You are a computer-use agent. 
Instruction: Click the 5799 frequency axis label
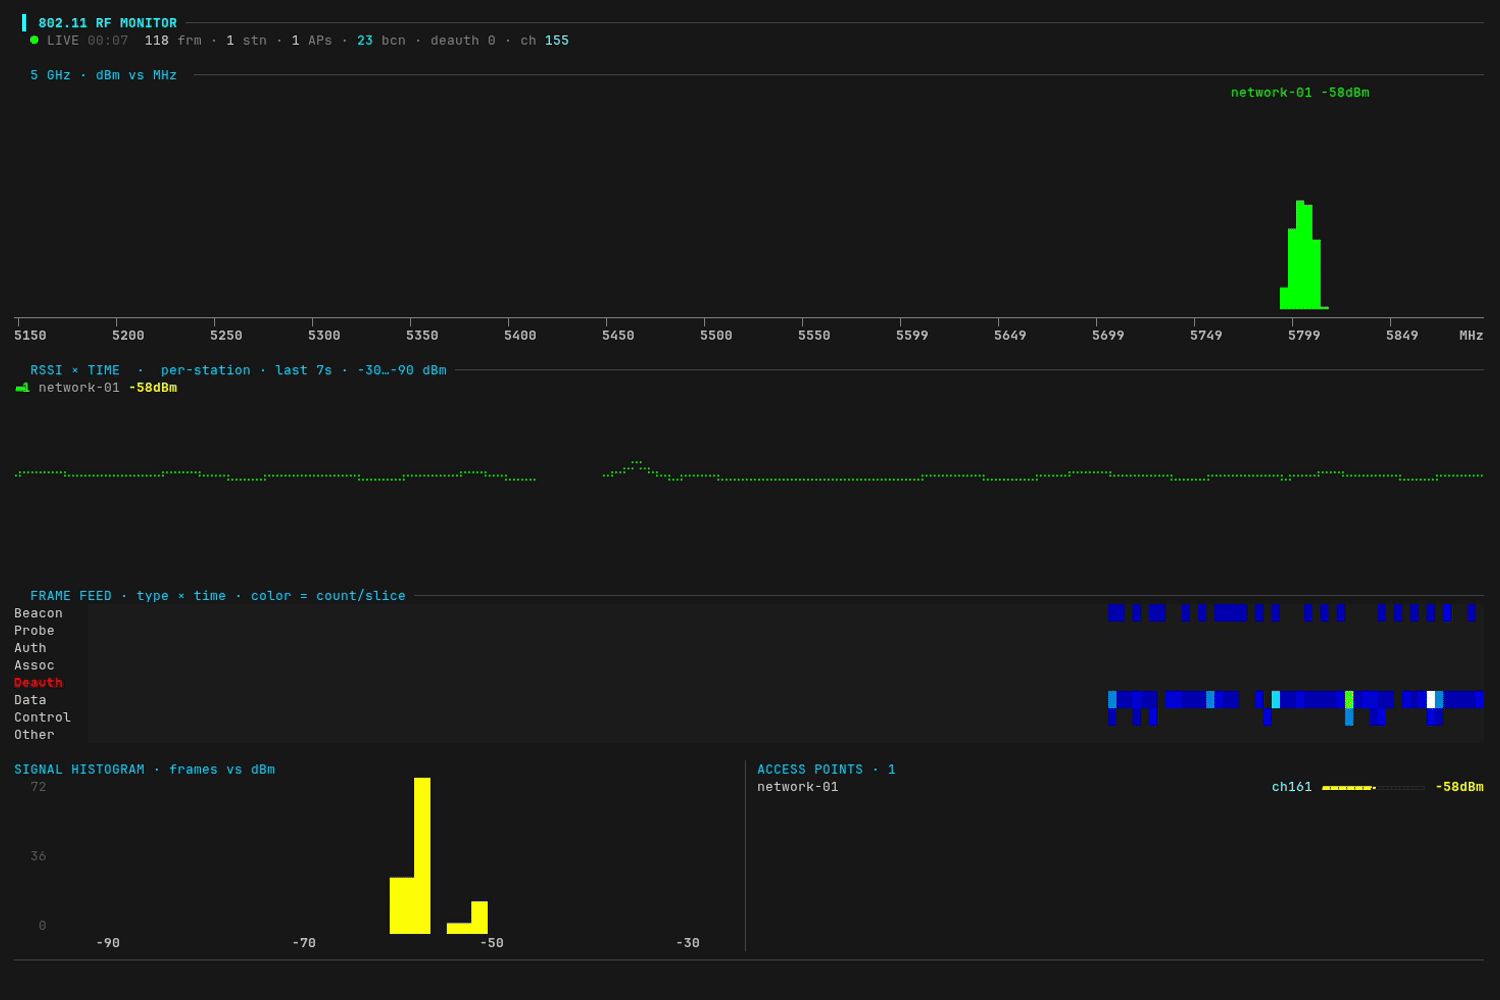tap(1304, 336)
